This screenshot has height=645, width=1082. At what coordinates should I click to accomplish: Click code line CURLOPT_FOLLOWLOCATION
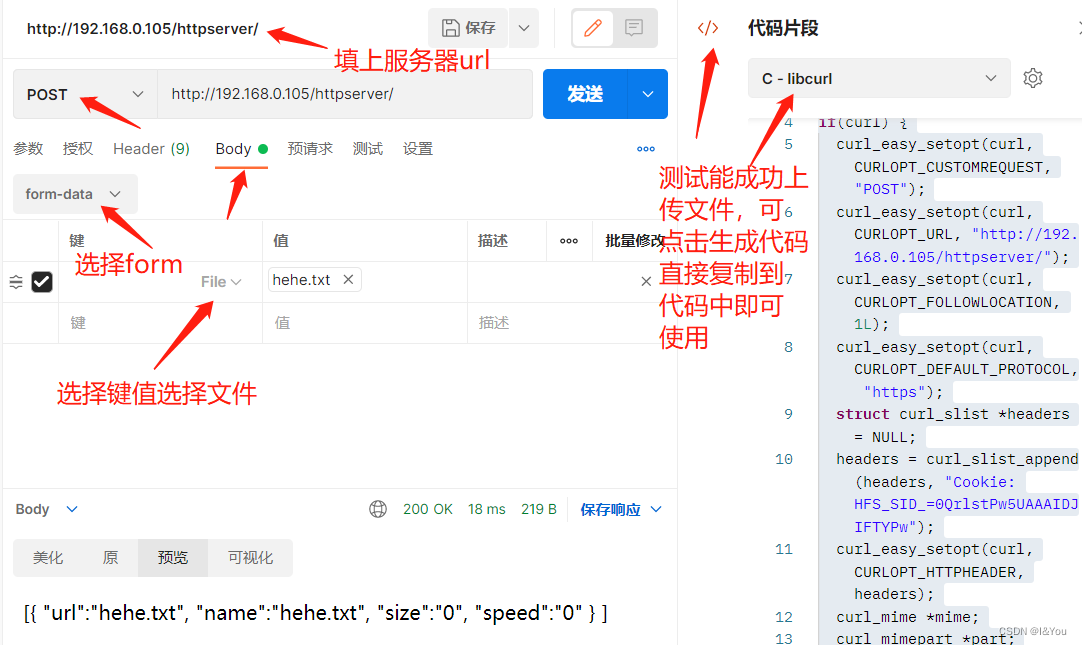coord(956,302)
